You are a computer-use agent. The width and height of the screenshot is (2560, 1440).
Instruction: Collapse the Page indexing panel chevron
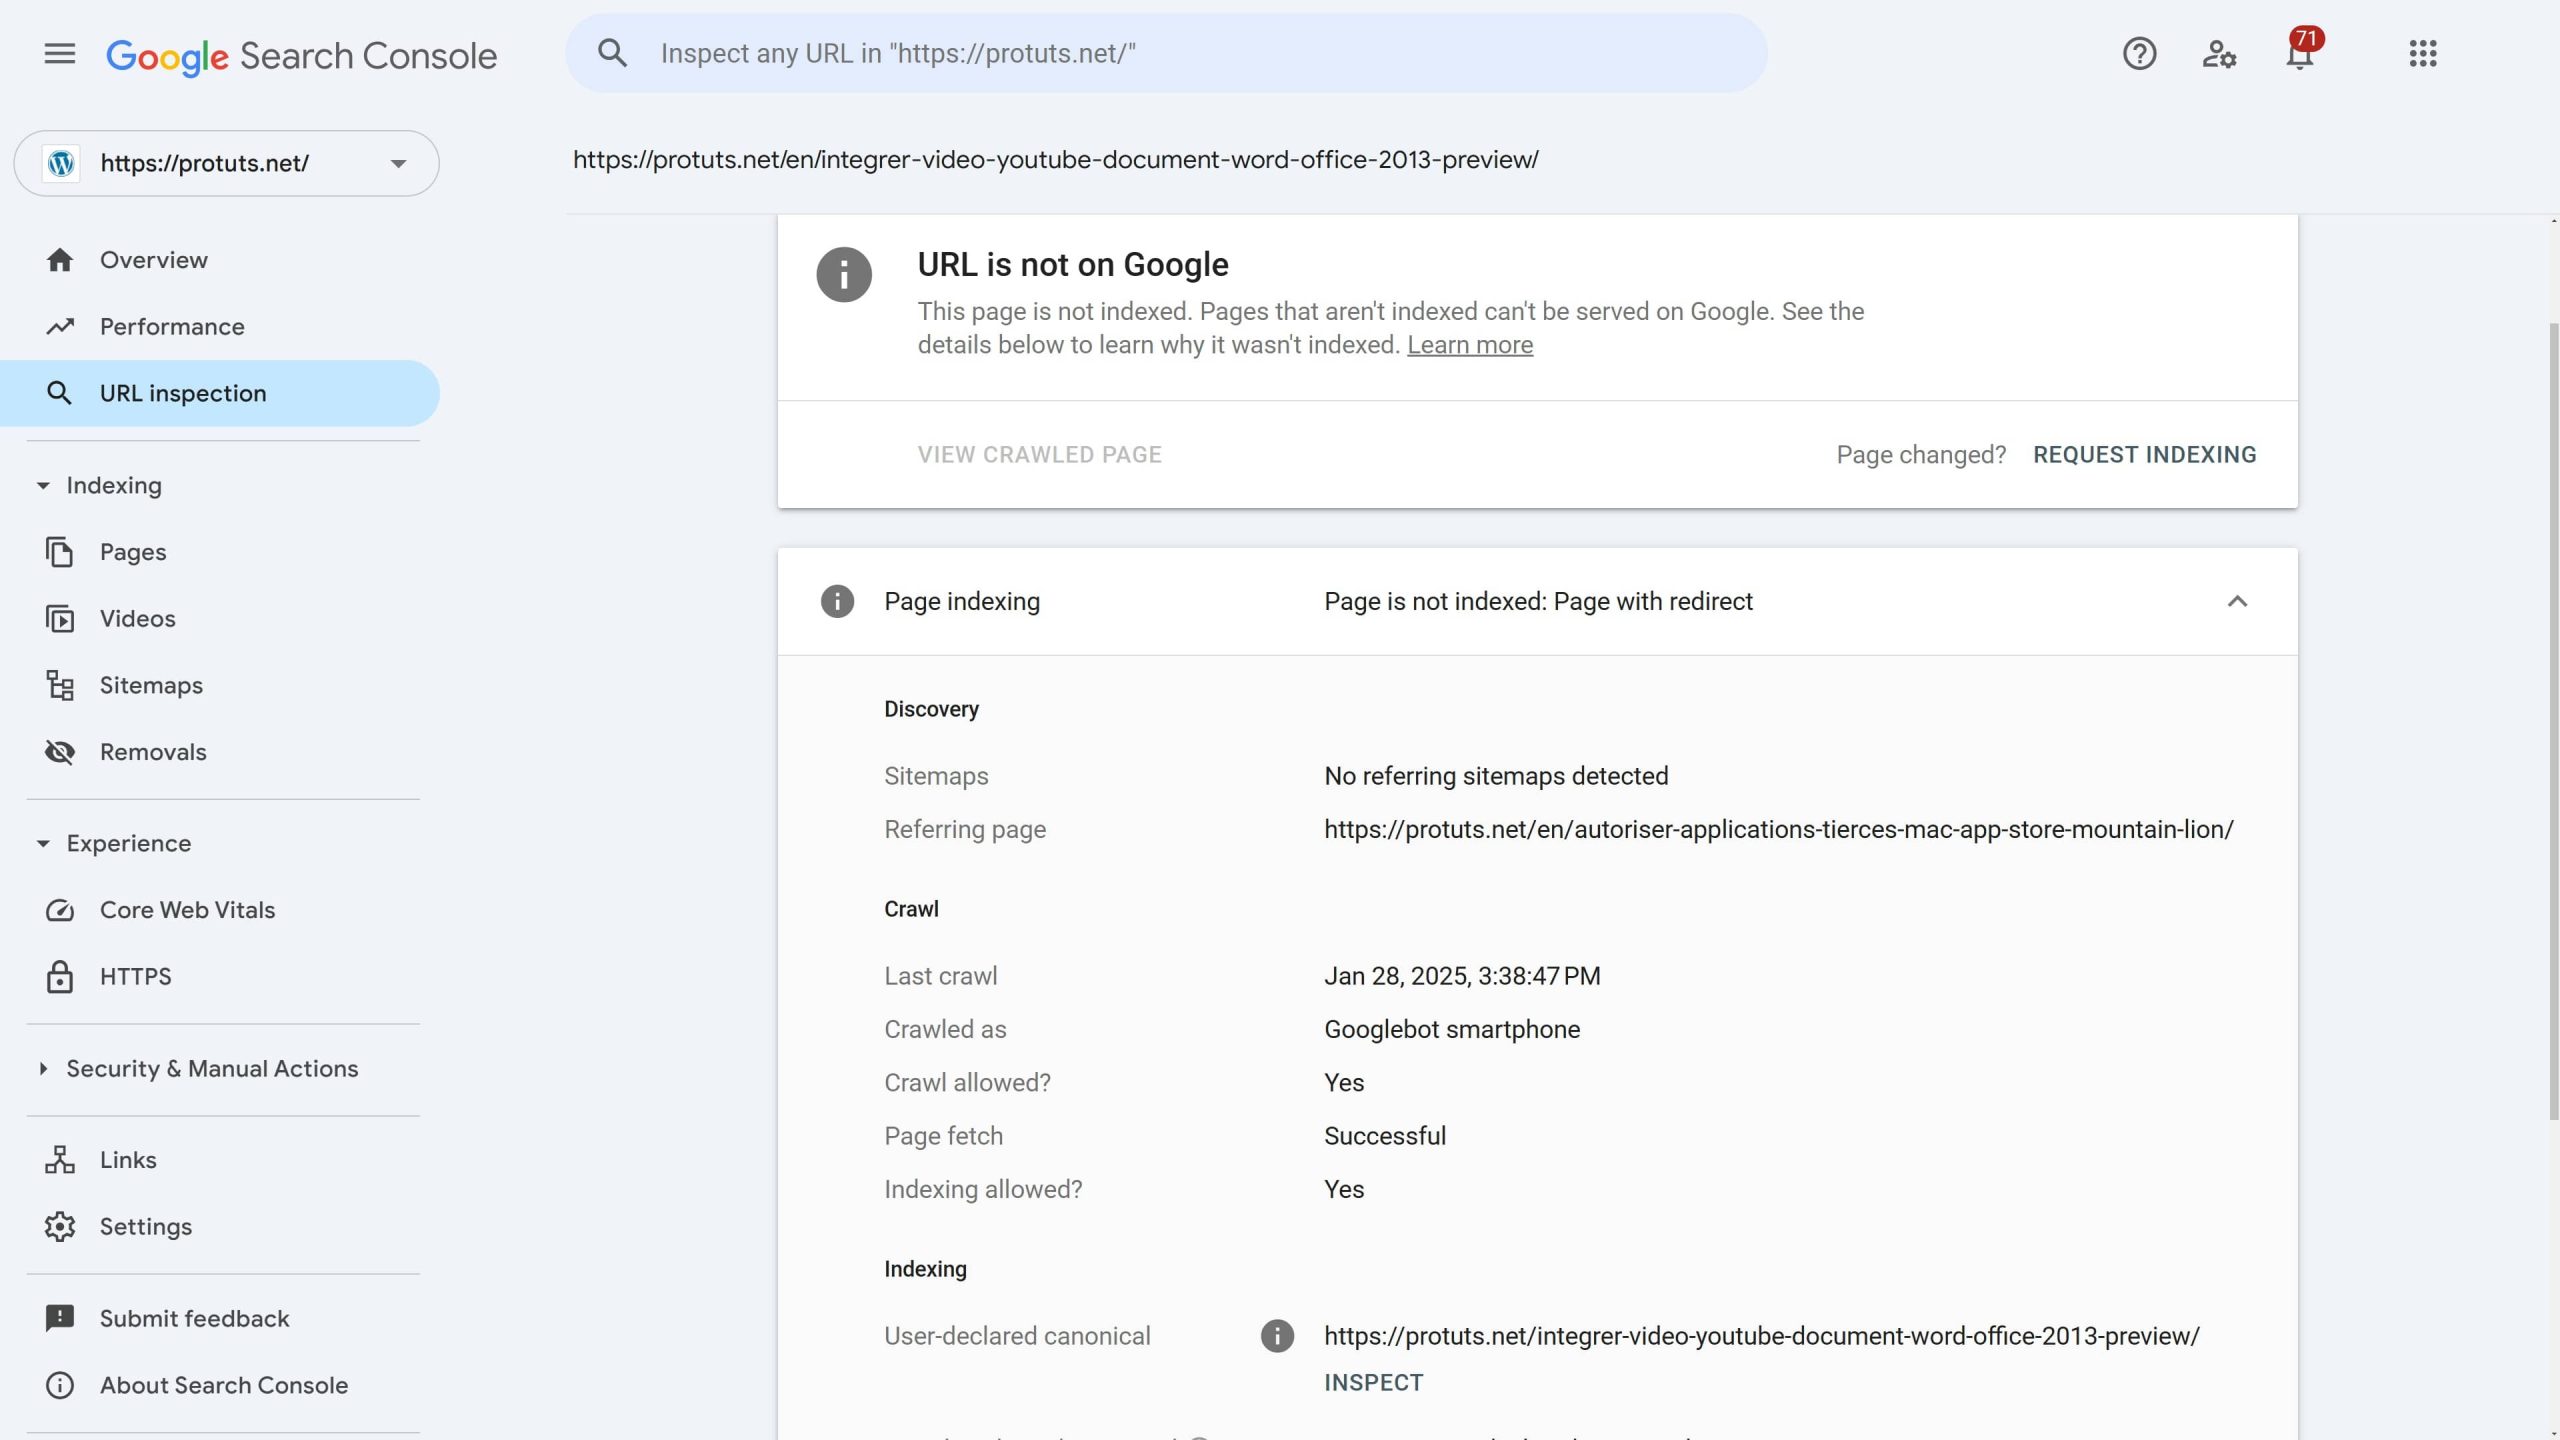(2237, 601)
